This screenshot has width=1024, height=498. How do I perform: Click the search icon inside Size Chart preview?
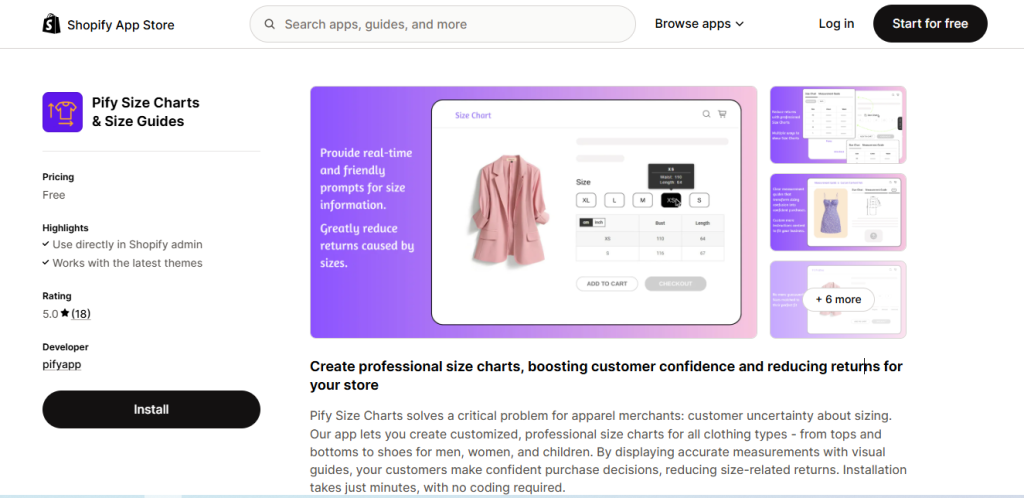(x=706, y=114)
